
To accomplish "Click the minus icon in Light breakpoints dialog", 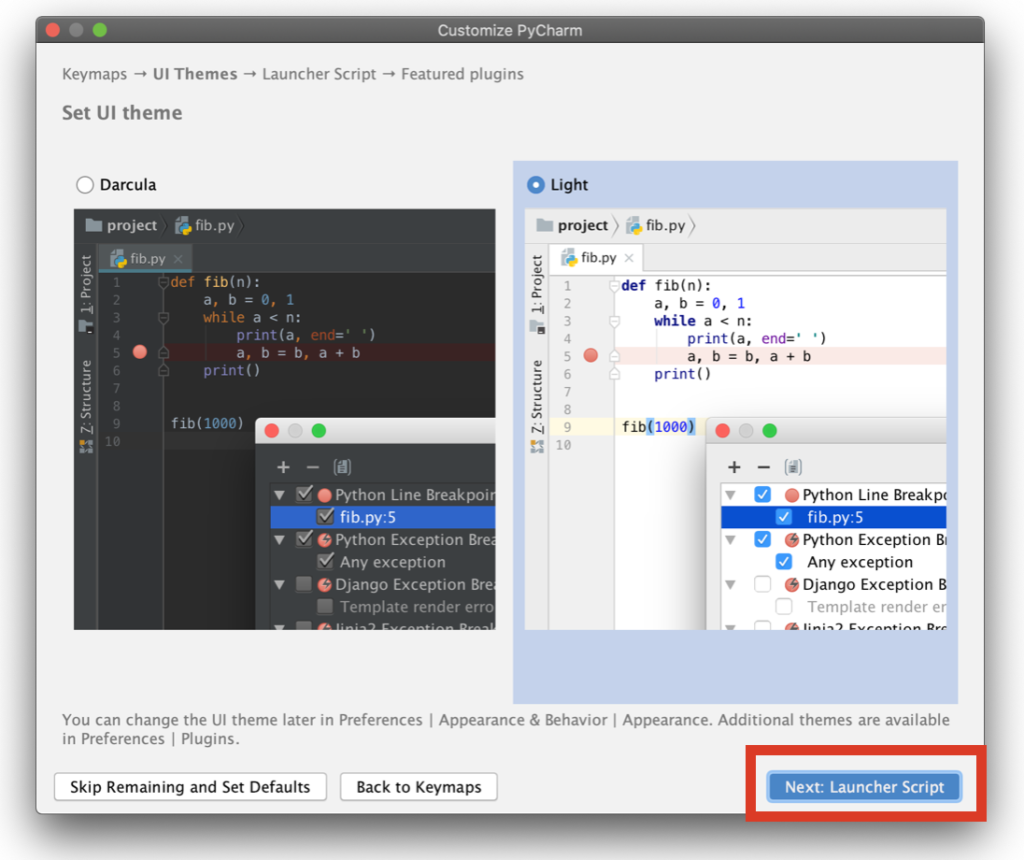I will (764, 467).
